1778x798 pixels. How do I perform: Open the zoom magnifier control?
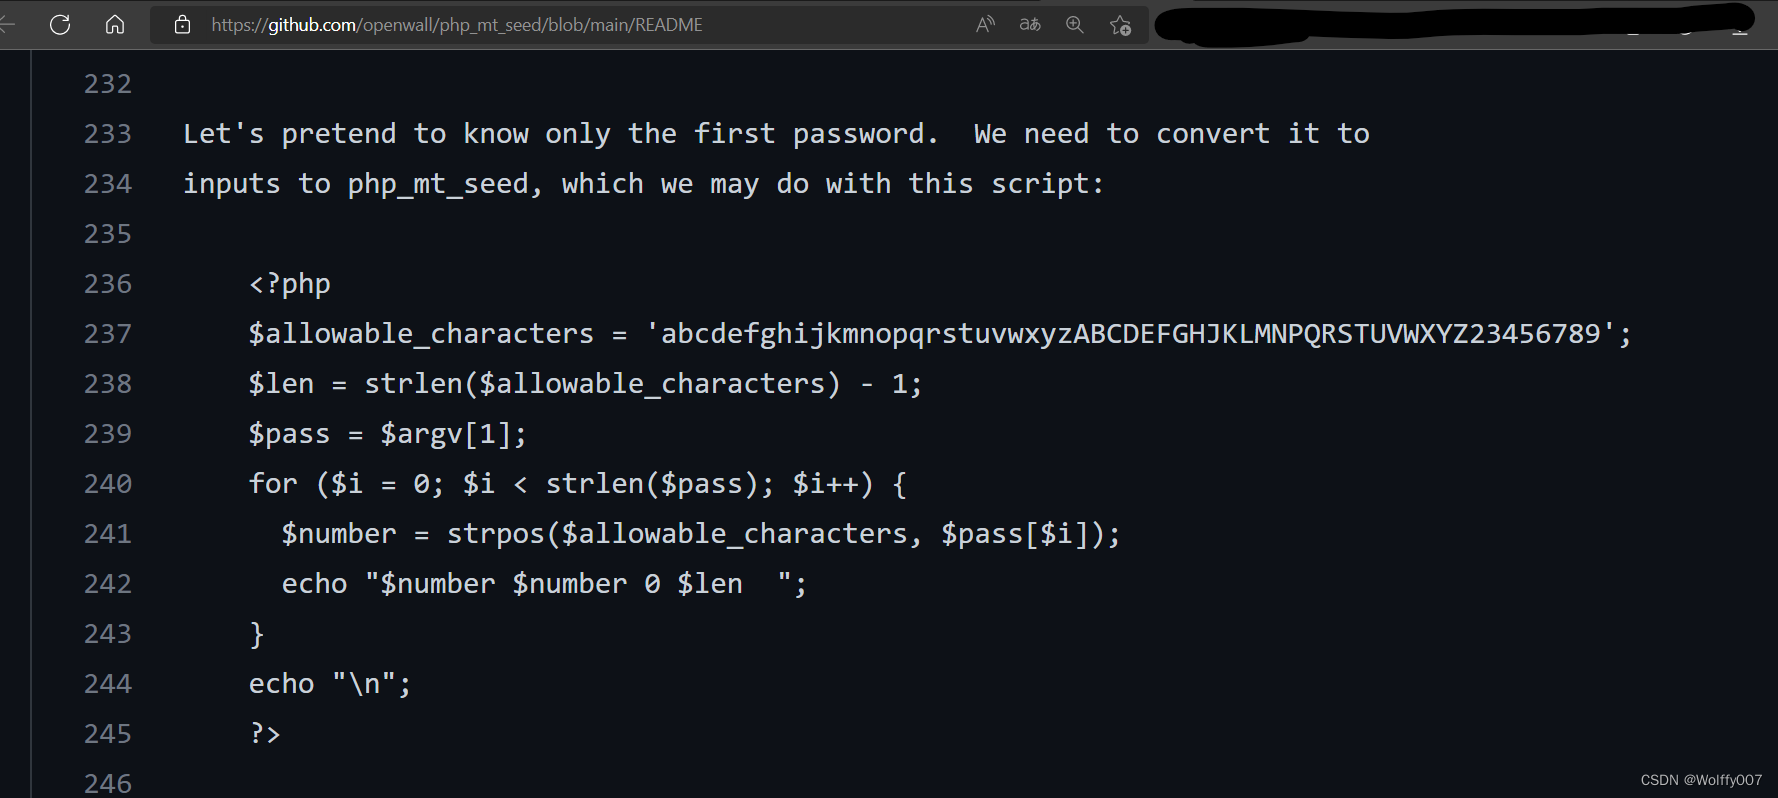click(1075, 24)
